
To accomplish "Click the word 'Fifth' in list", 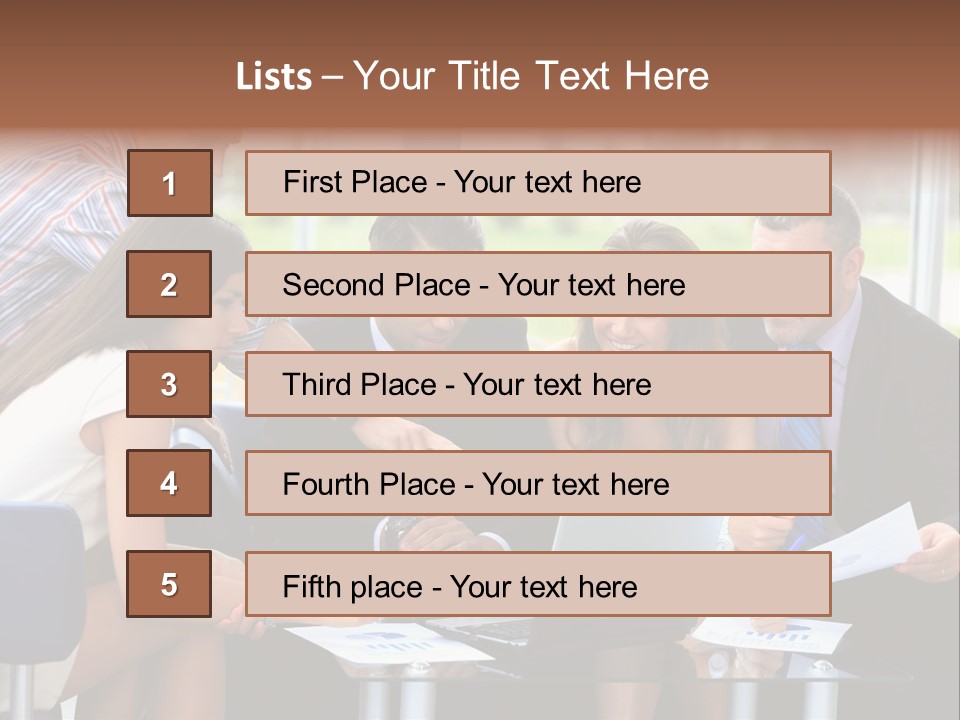I will point(303,587).
